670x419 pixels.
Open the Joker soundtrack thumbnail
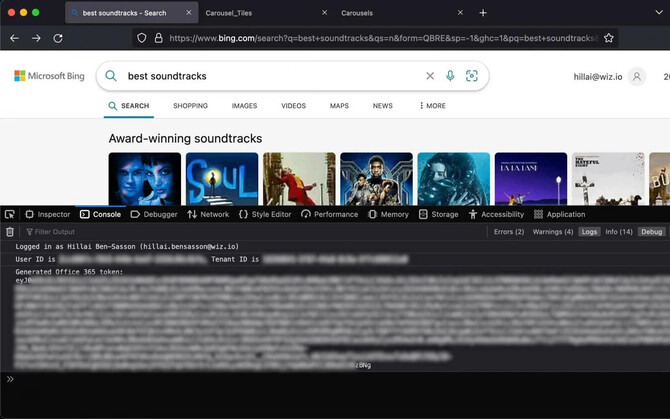[300, 179]
